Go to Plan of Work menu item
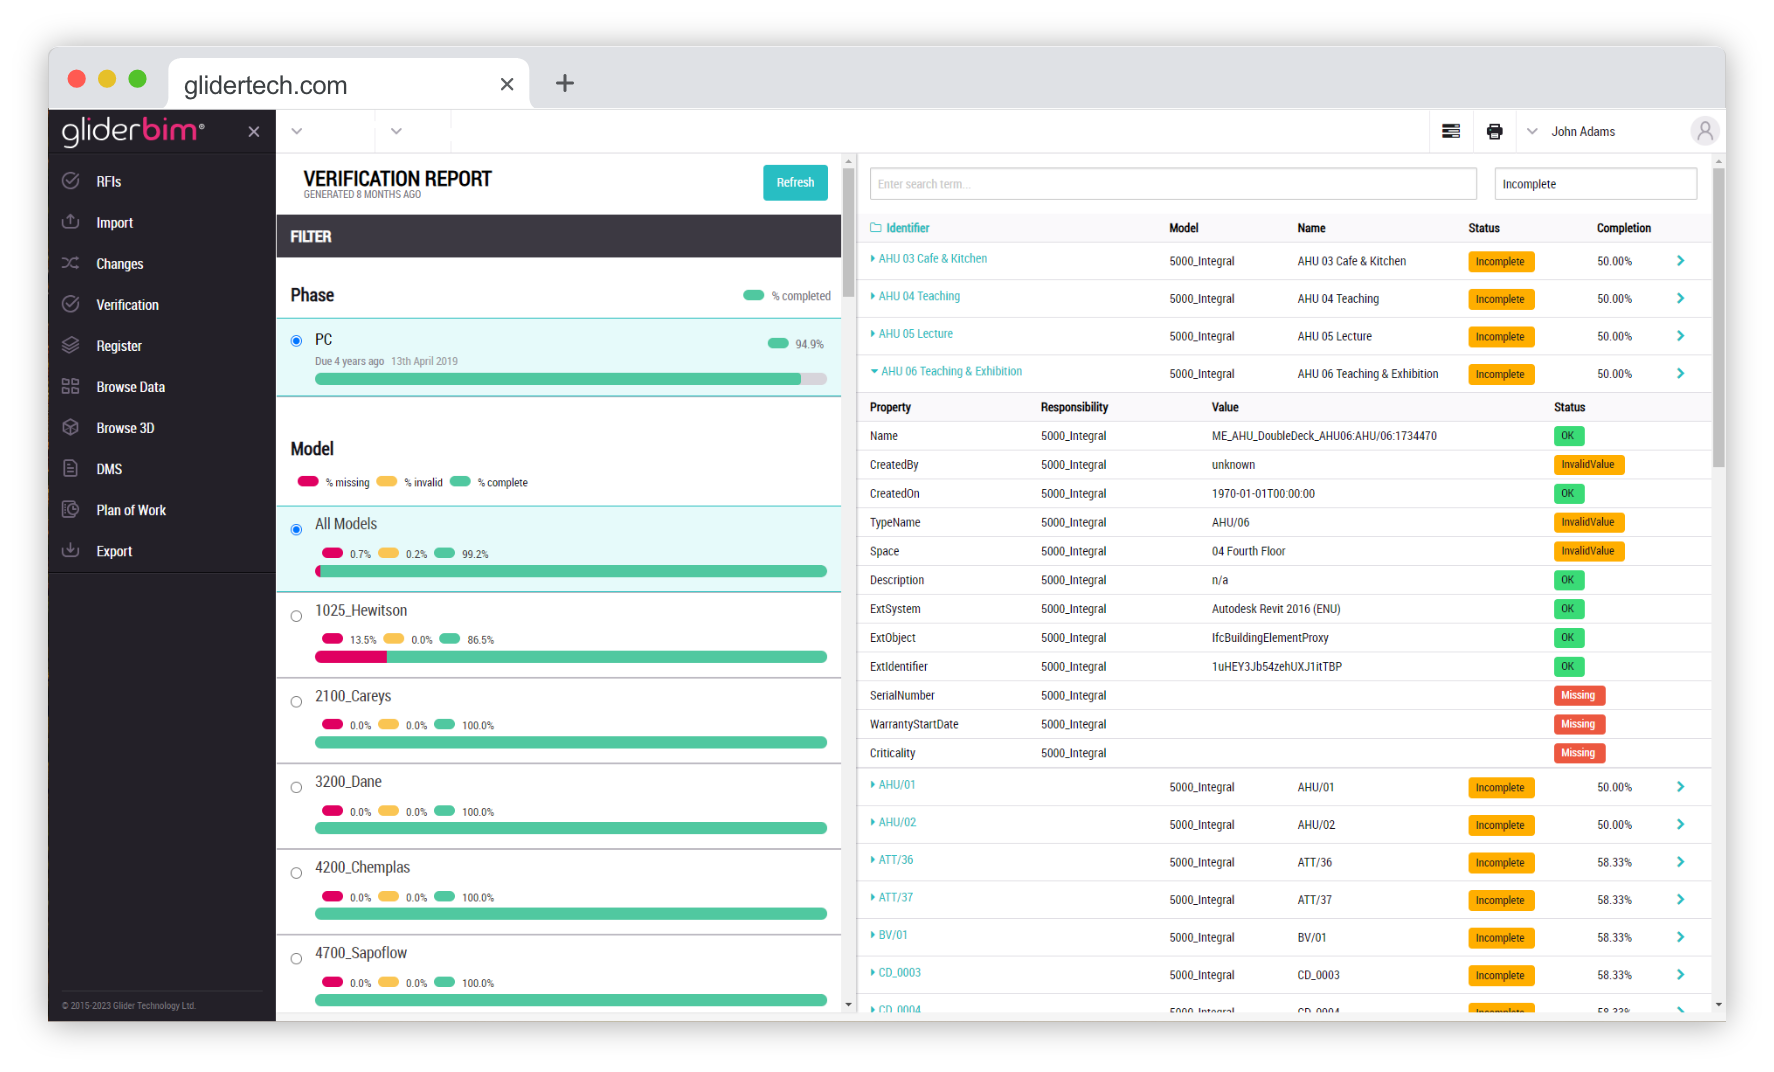The width and height of the screenshot is (1774, 1072). click(131, 510)
